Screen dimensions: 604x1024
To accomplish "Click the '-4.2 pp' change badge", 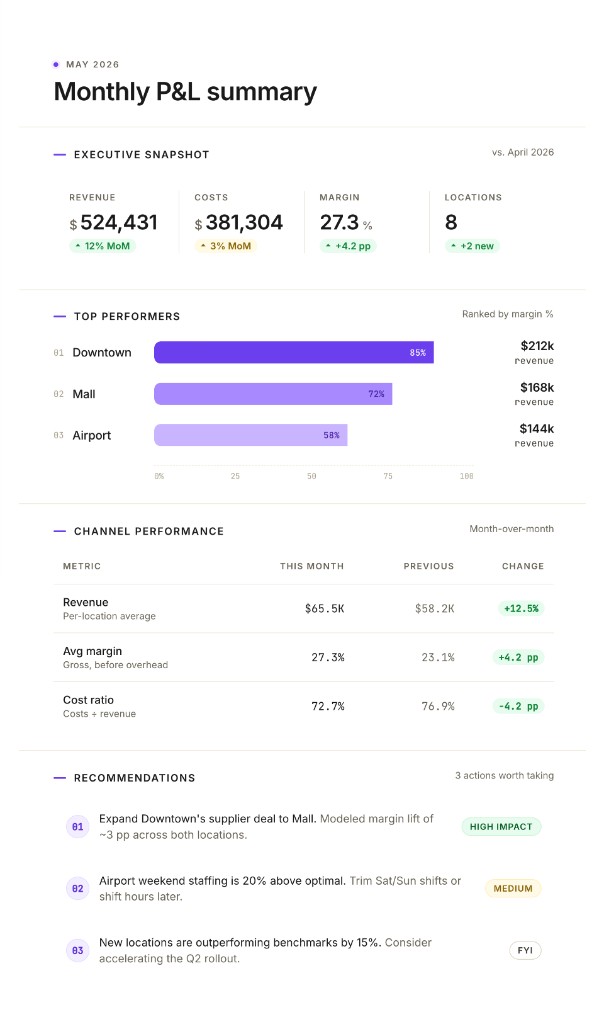I will [518, 707].
